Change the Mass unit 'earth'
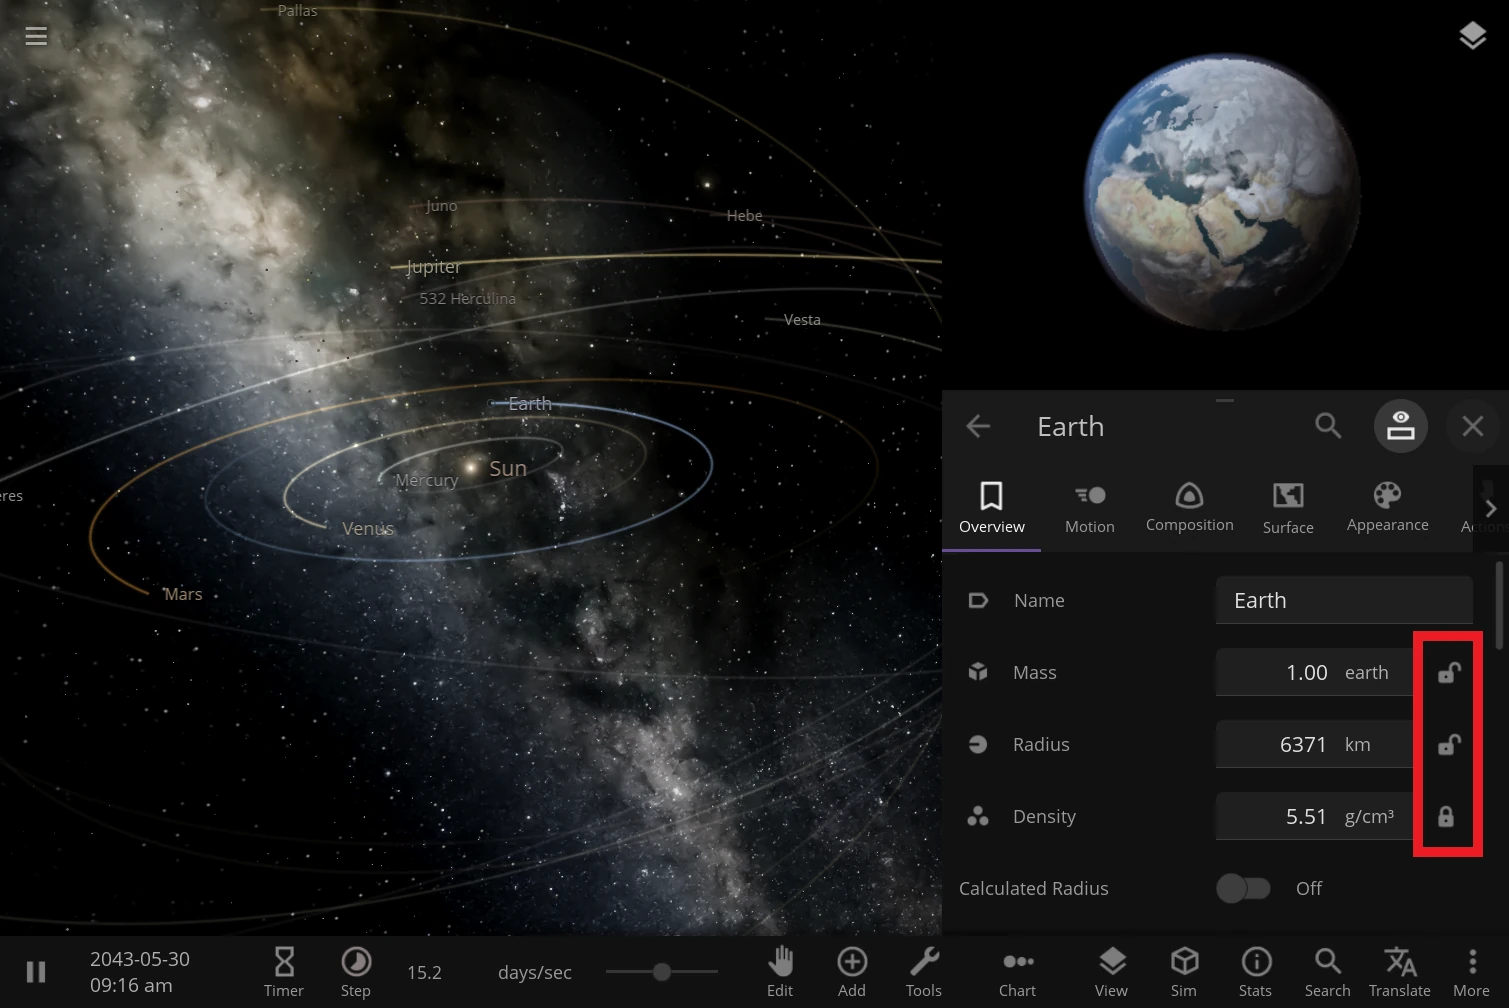Viewport: 1509px width, 1008px height. tap(1367, 673)
